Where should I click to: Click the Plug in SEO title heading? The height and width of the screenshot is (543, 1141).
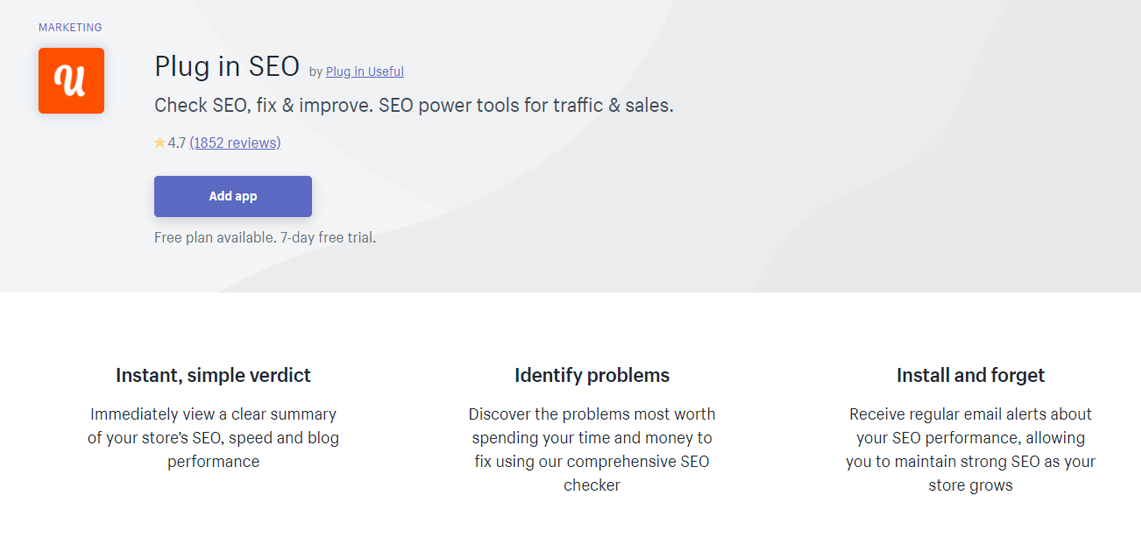click(x=227, y=66)
